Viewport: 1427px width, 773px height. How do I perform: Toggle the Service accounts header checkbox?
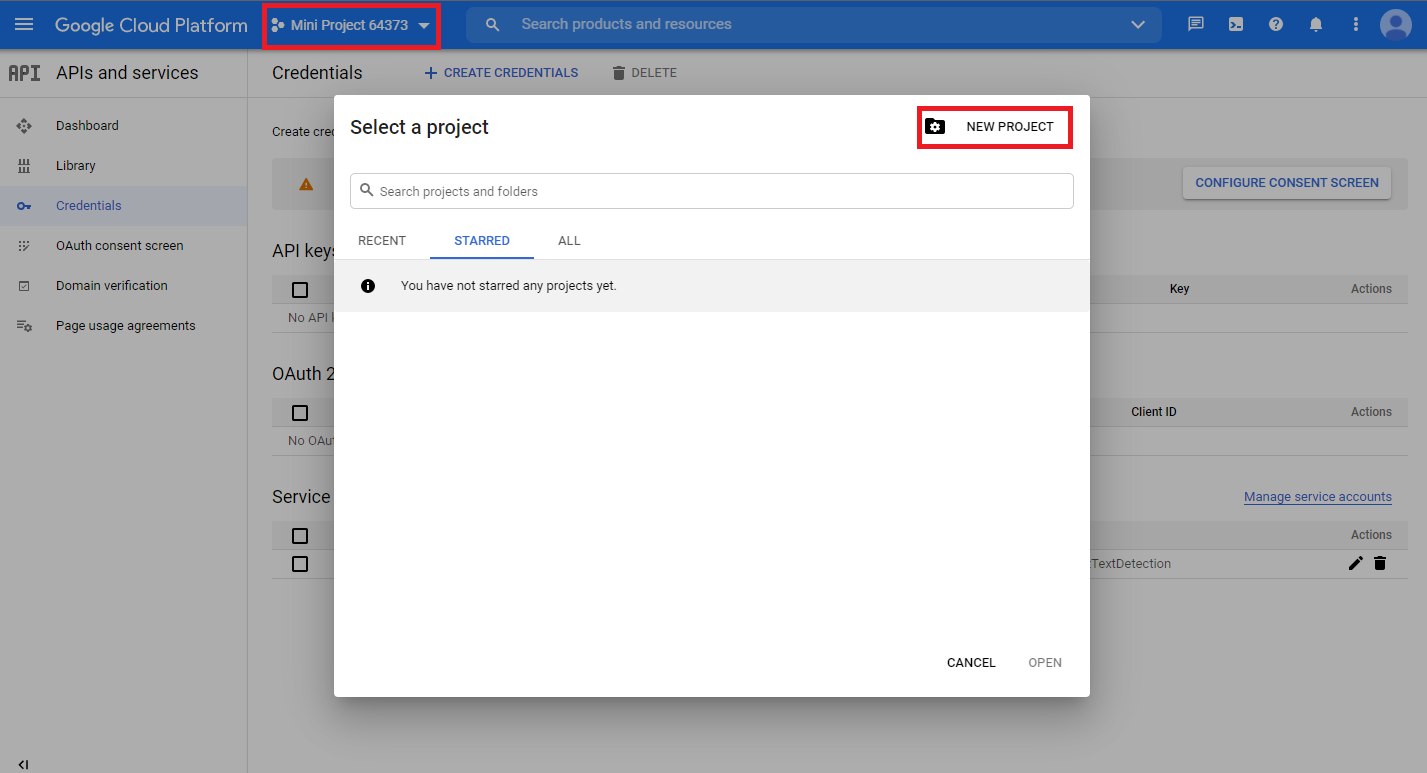[300, 536]
